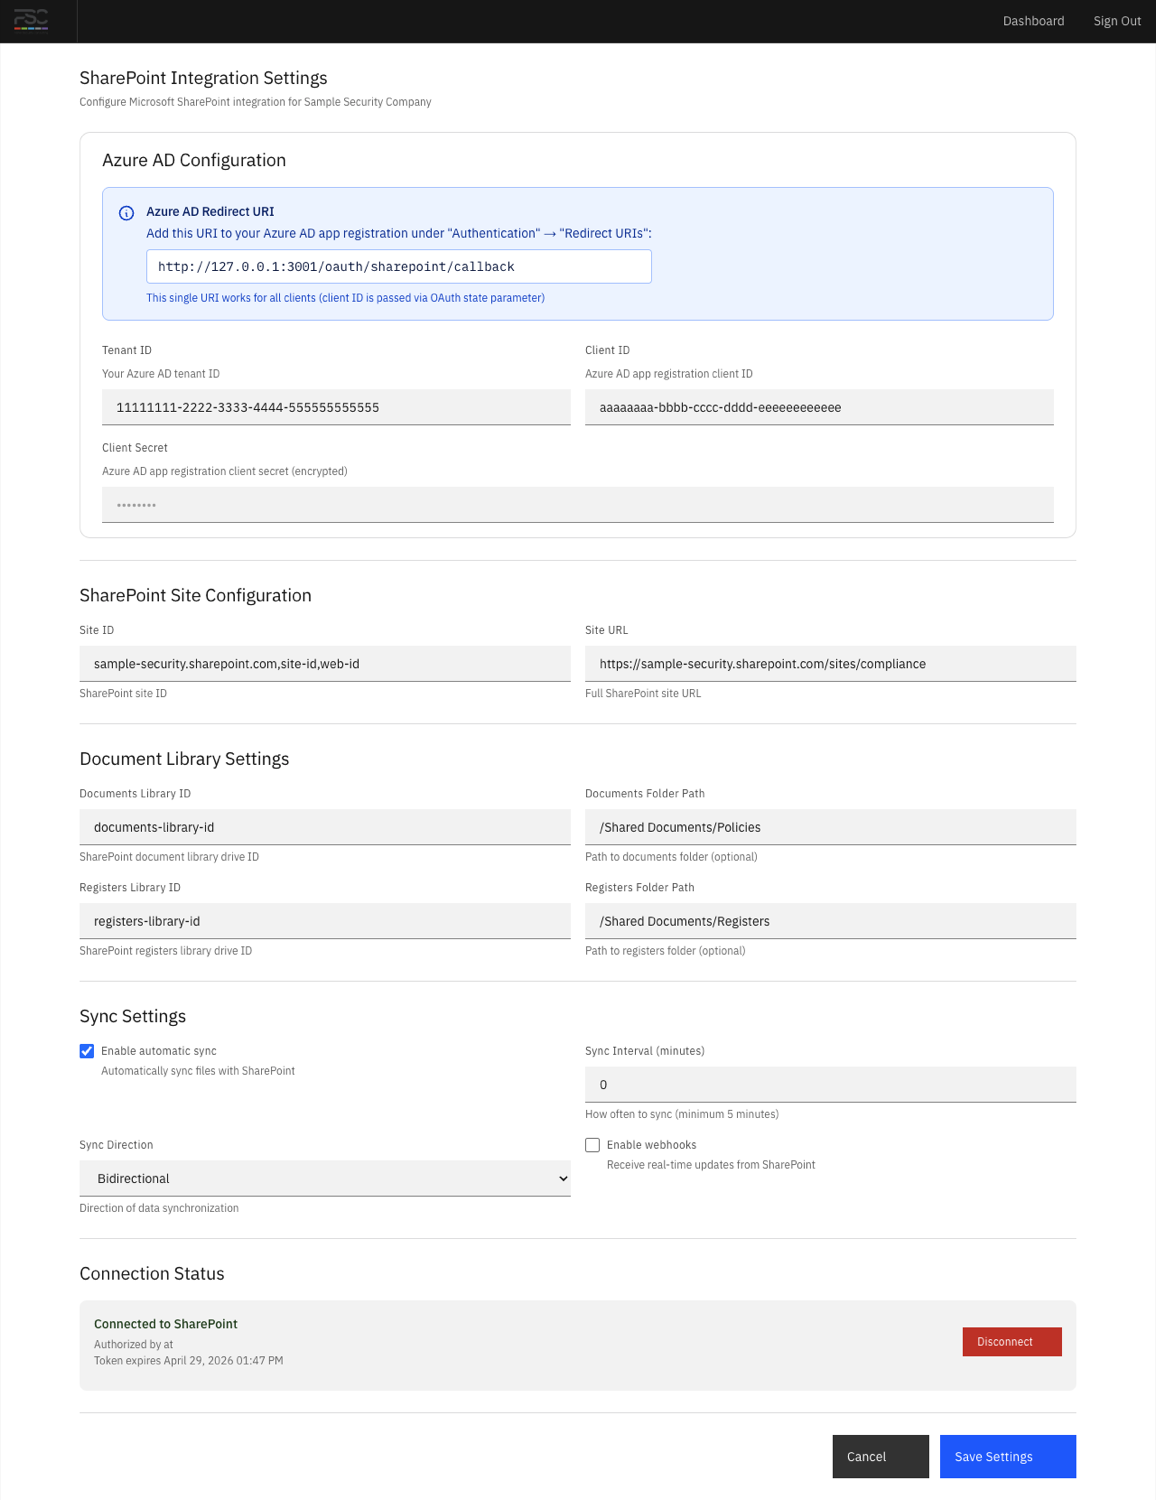Viewport: 1156px width, 1500px height.
Task: Open the Dashboard page
Action: click(x=1033, y=20)
